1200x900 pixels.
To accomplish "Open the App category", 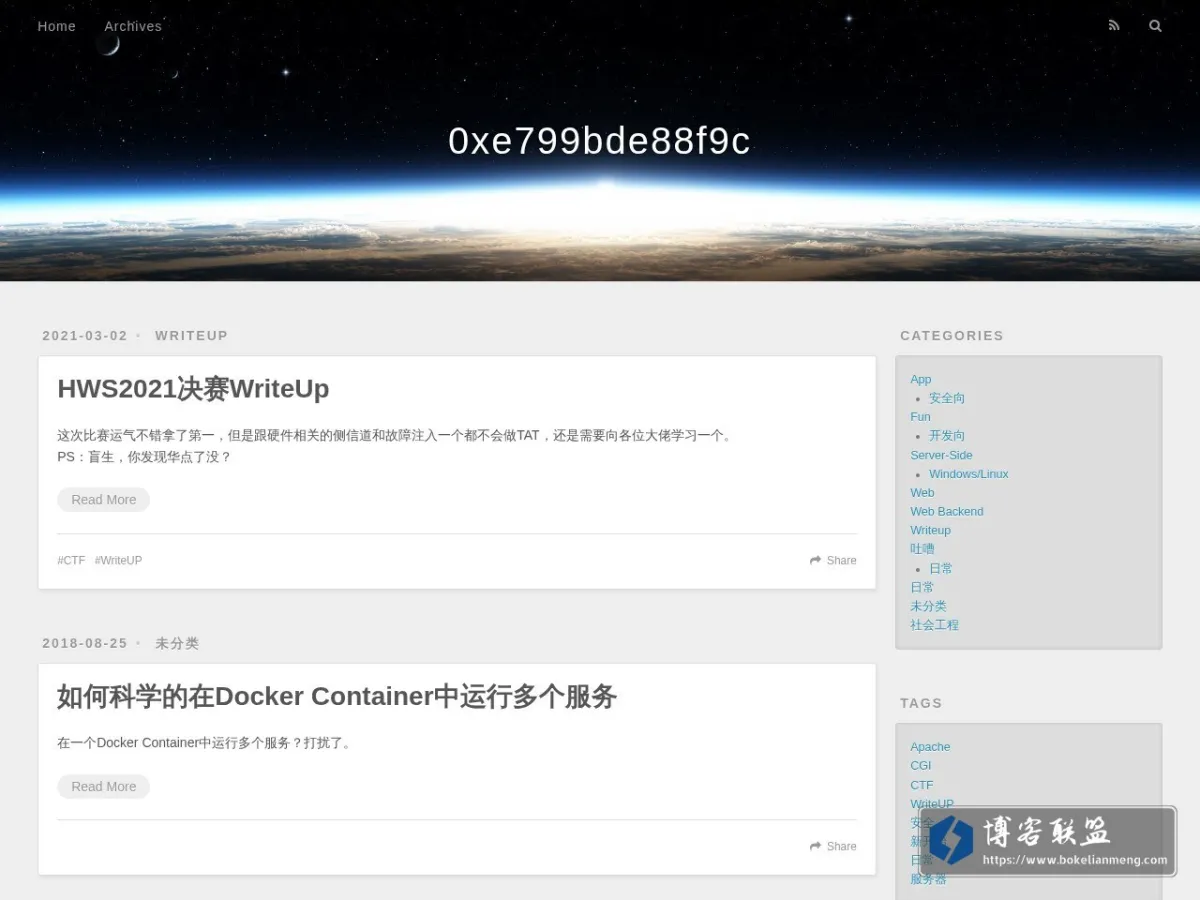I will [921, 379].
